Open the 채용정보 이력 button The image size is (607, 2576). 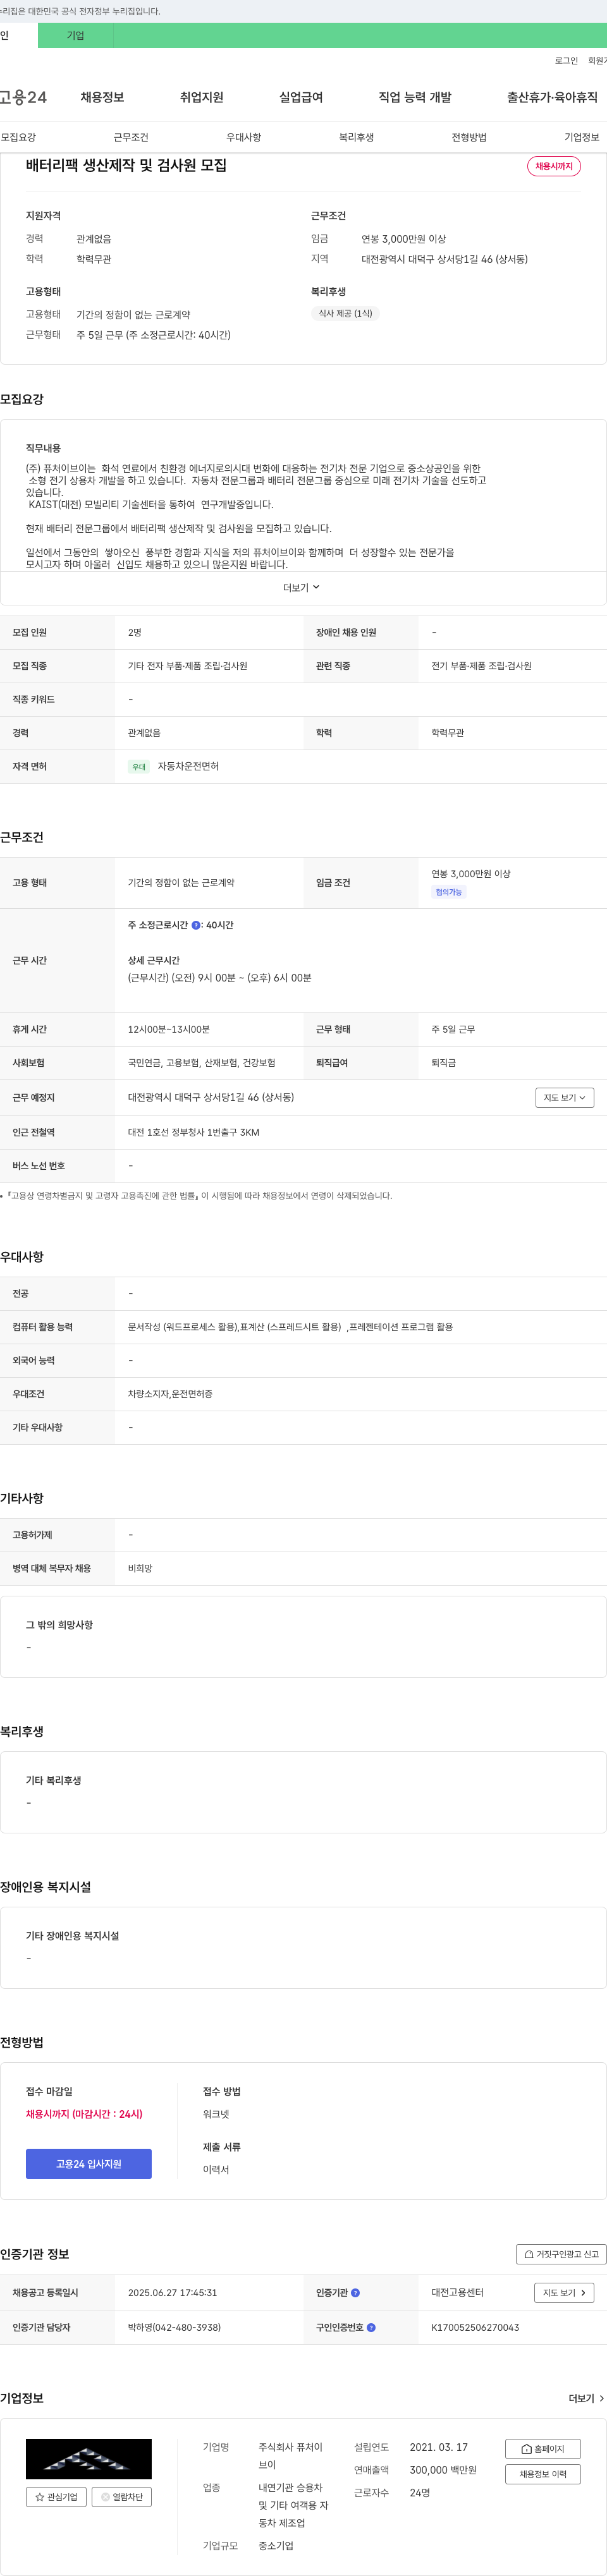(x=543, y=2474)
